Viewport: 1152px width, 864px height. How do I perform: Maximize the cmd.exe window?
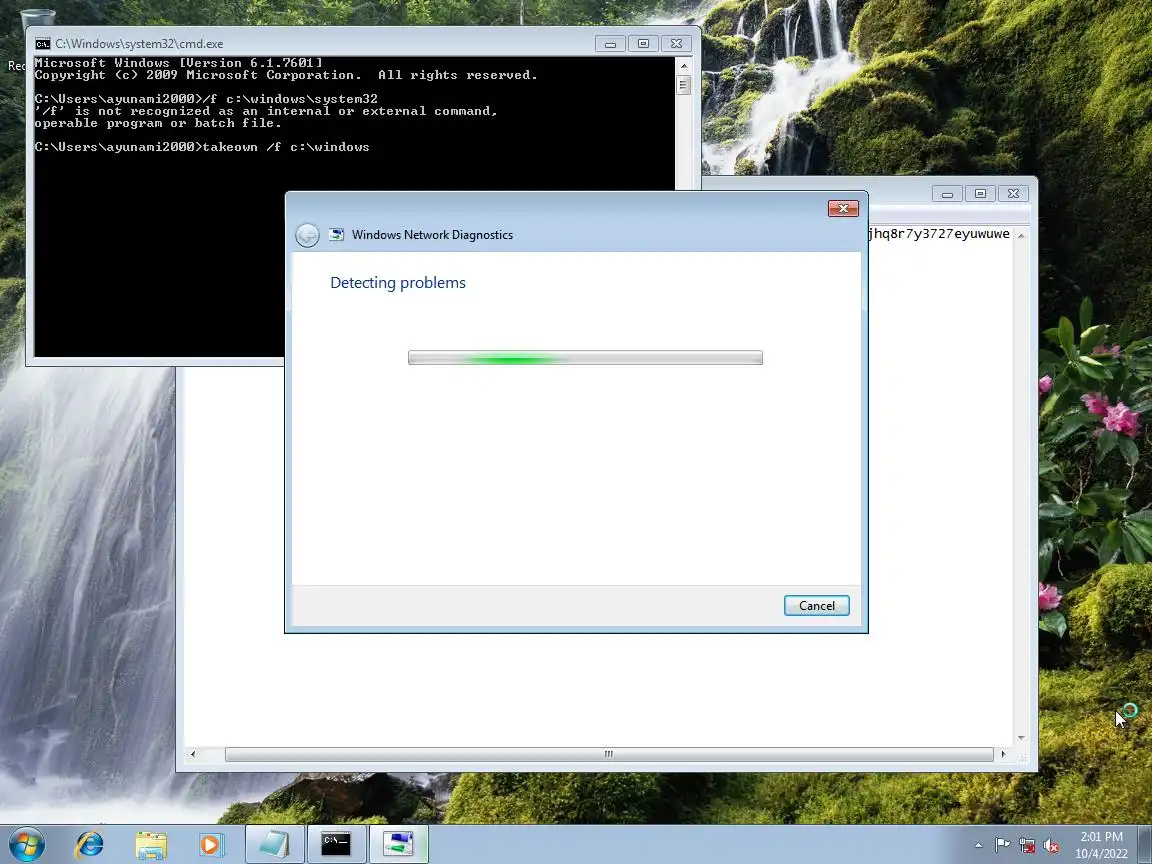643,44
